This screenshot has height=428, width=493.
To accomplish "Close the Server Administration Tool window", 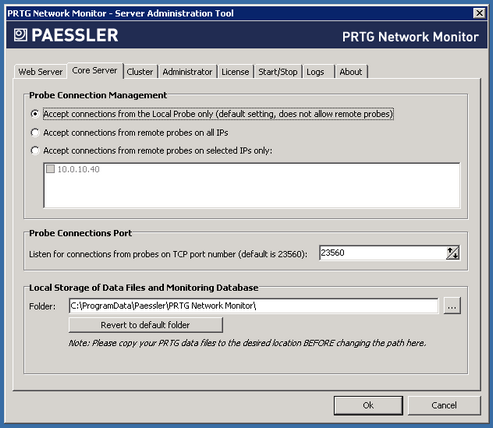I will coord(479,13).
